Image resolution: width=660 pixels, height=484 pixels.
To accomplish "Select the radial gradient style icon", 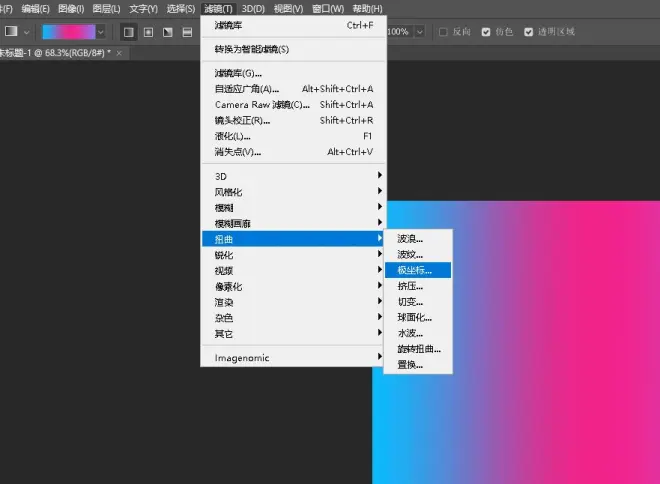I will coord(148,32).
